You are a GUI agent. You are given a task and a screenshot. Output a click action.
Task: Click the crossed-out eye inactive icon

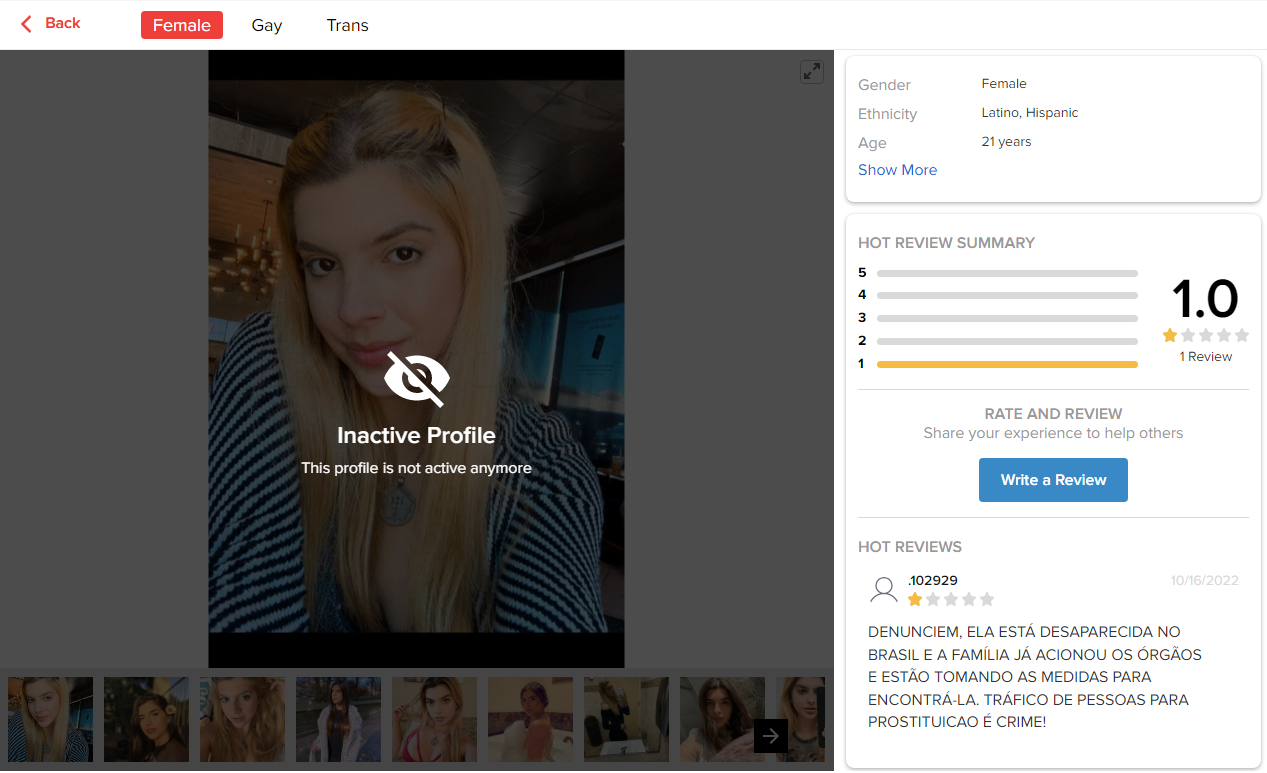[416, 379]
